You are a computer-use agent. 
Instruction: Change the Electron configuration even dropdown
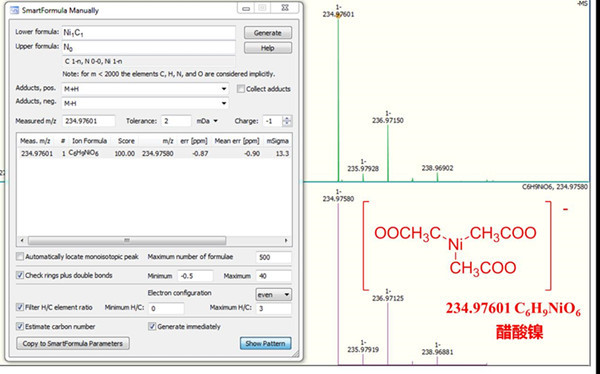[273, 295]
